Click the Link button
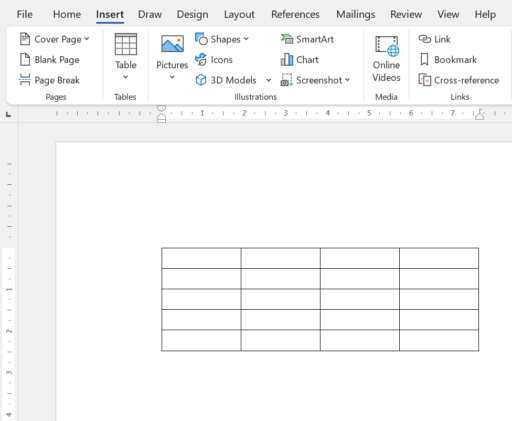The image size is (512, 421). pyautogui.click(x=434, y=39)
